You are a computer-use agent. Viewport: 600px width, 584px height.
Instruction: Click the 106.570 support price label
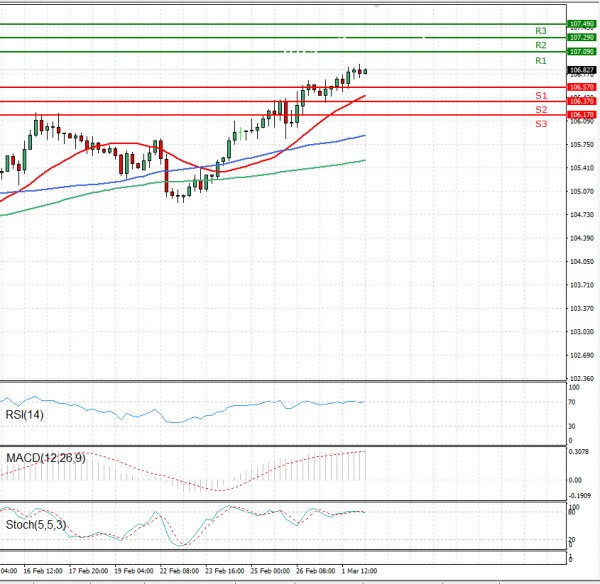[x=582, y=87]
